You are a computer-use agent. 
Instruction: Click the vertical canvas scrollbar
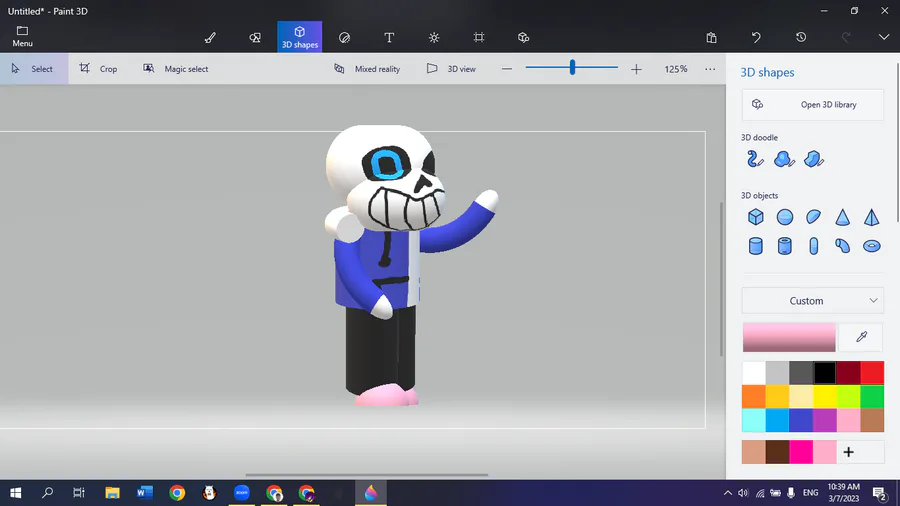pos(722,279)
